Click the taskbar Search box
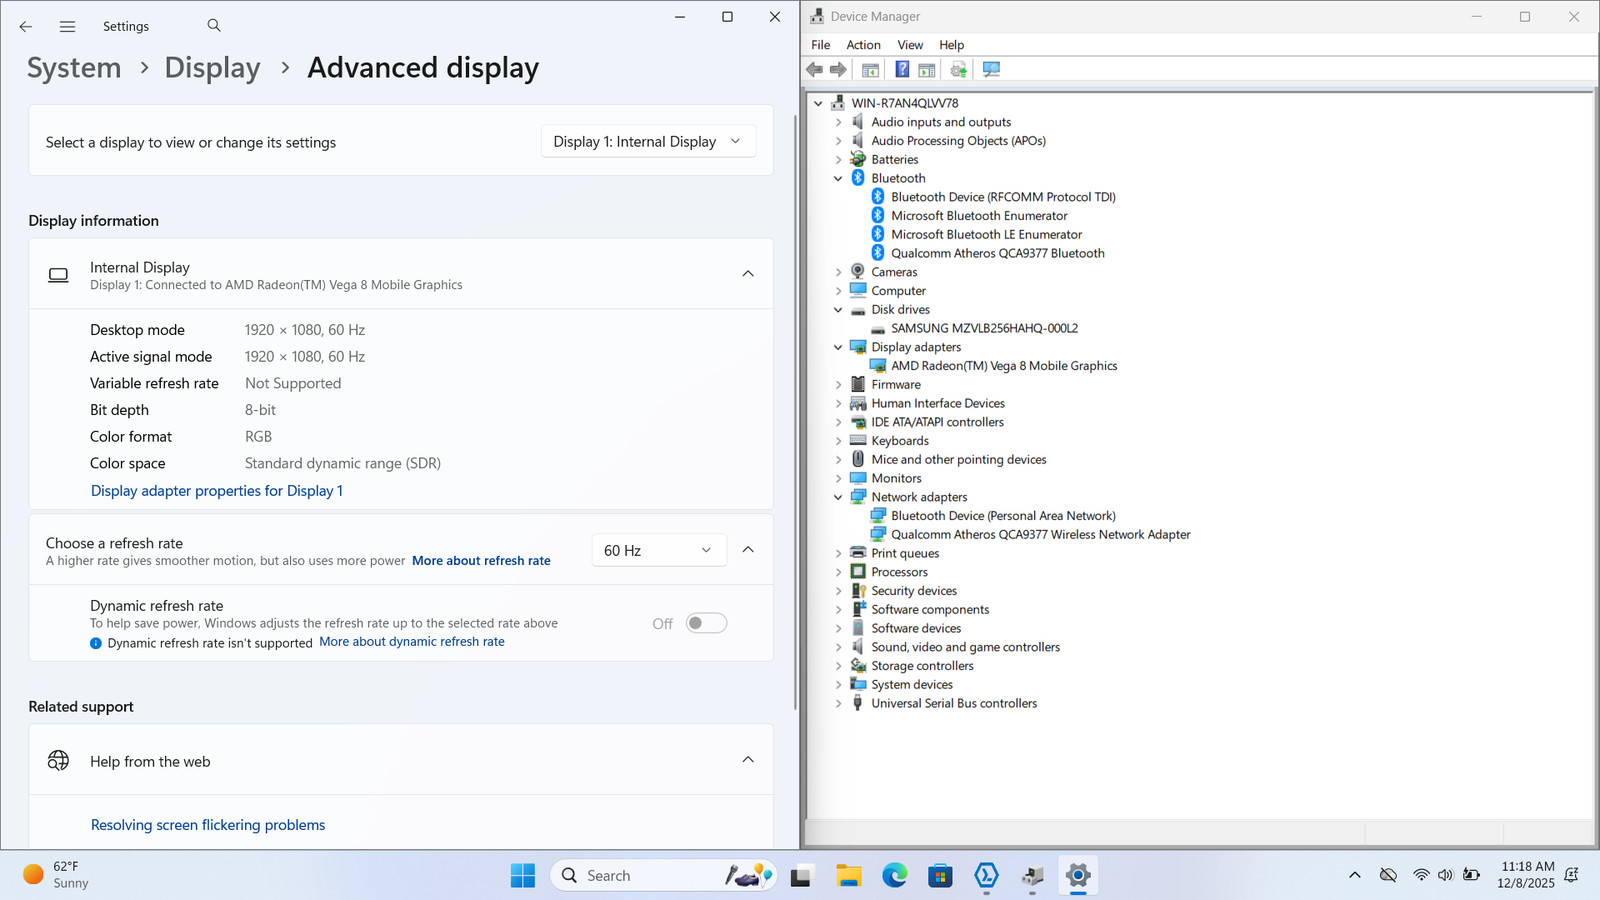 pos(663,875)
